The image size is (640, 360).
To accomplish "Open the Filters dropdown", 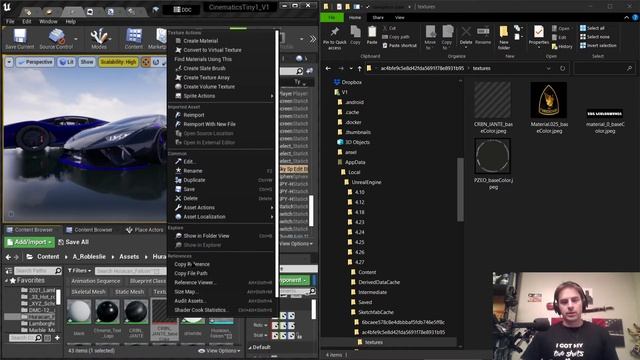I will click(79, 271).
